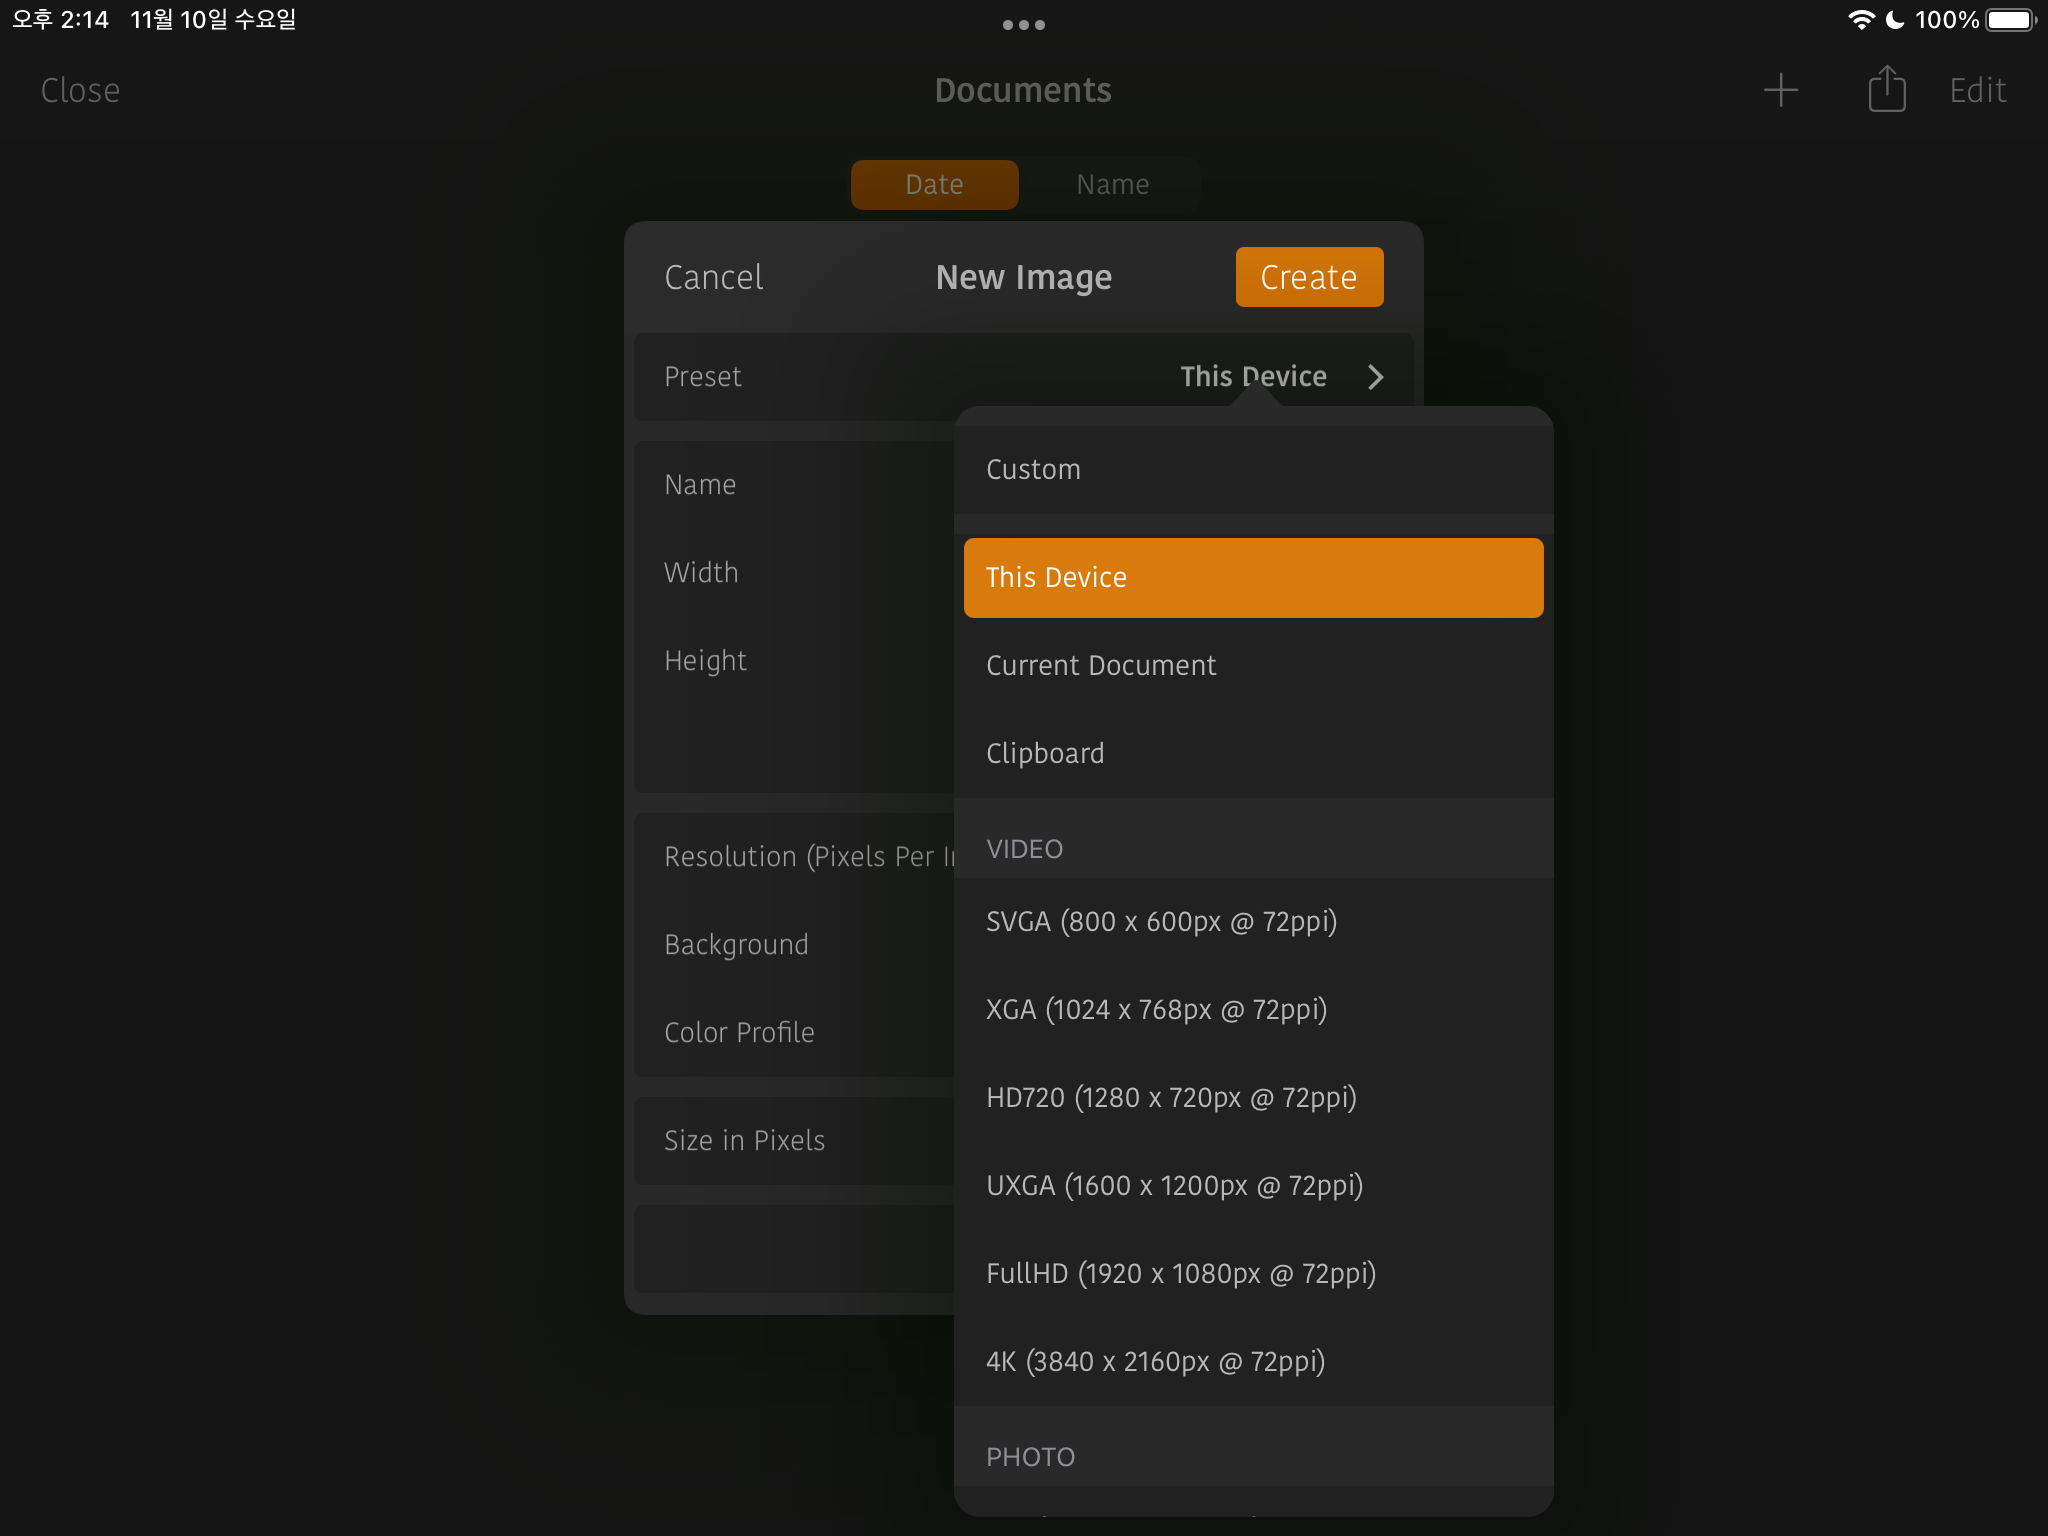Cancel the New Image dialog
This screenshot has width=2048, height=1536.
714,277
